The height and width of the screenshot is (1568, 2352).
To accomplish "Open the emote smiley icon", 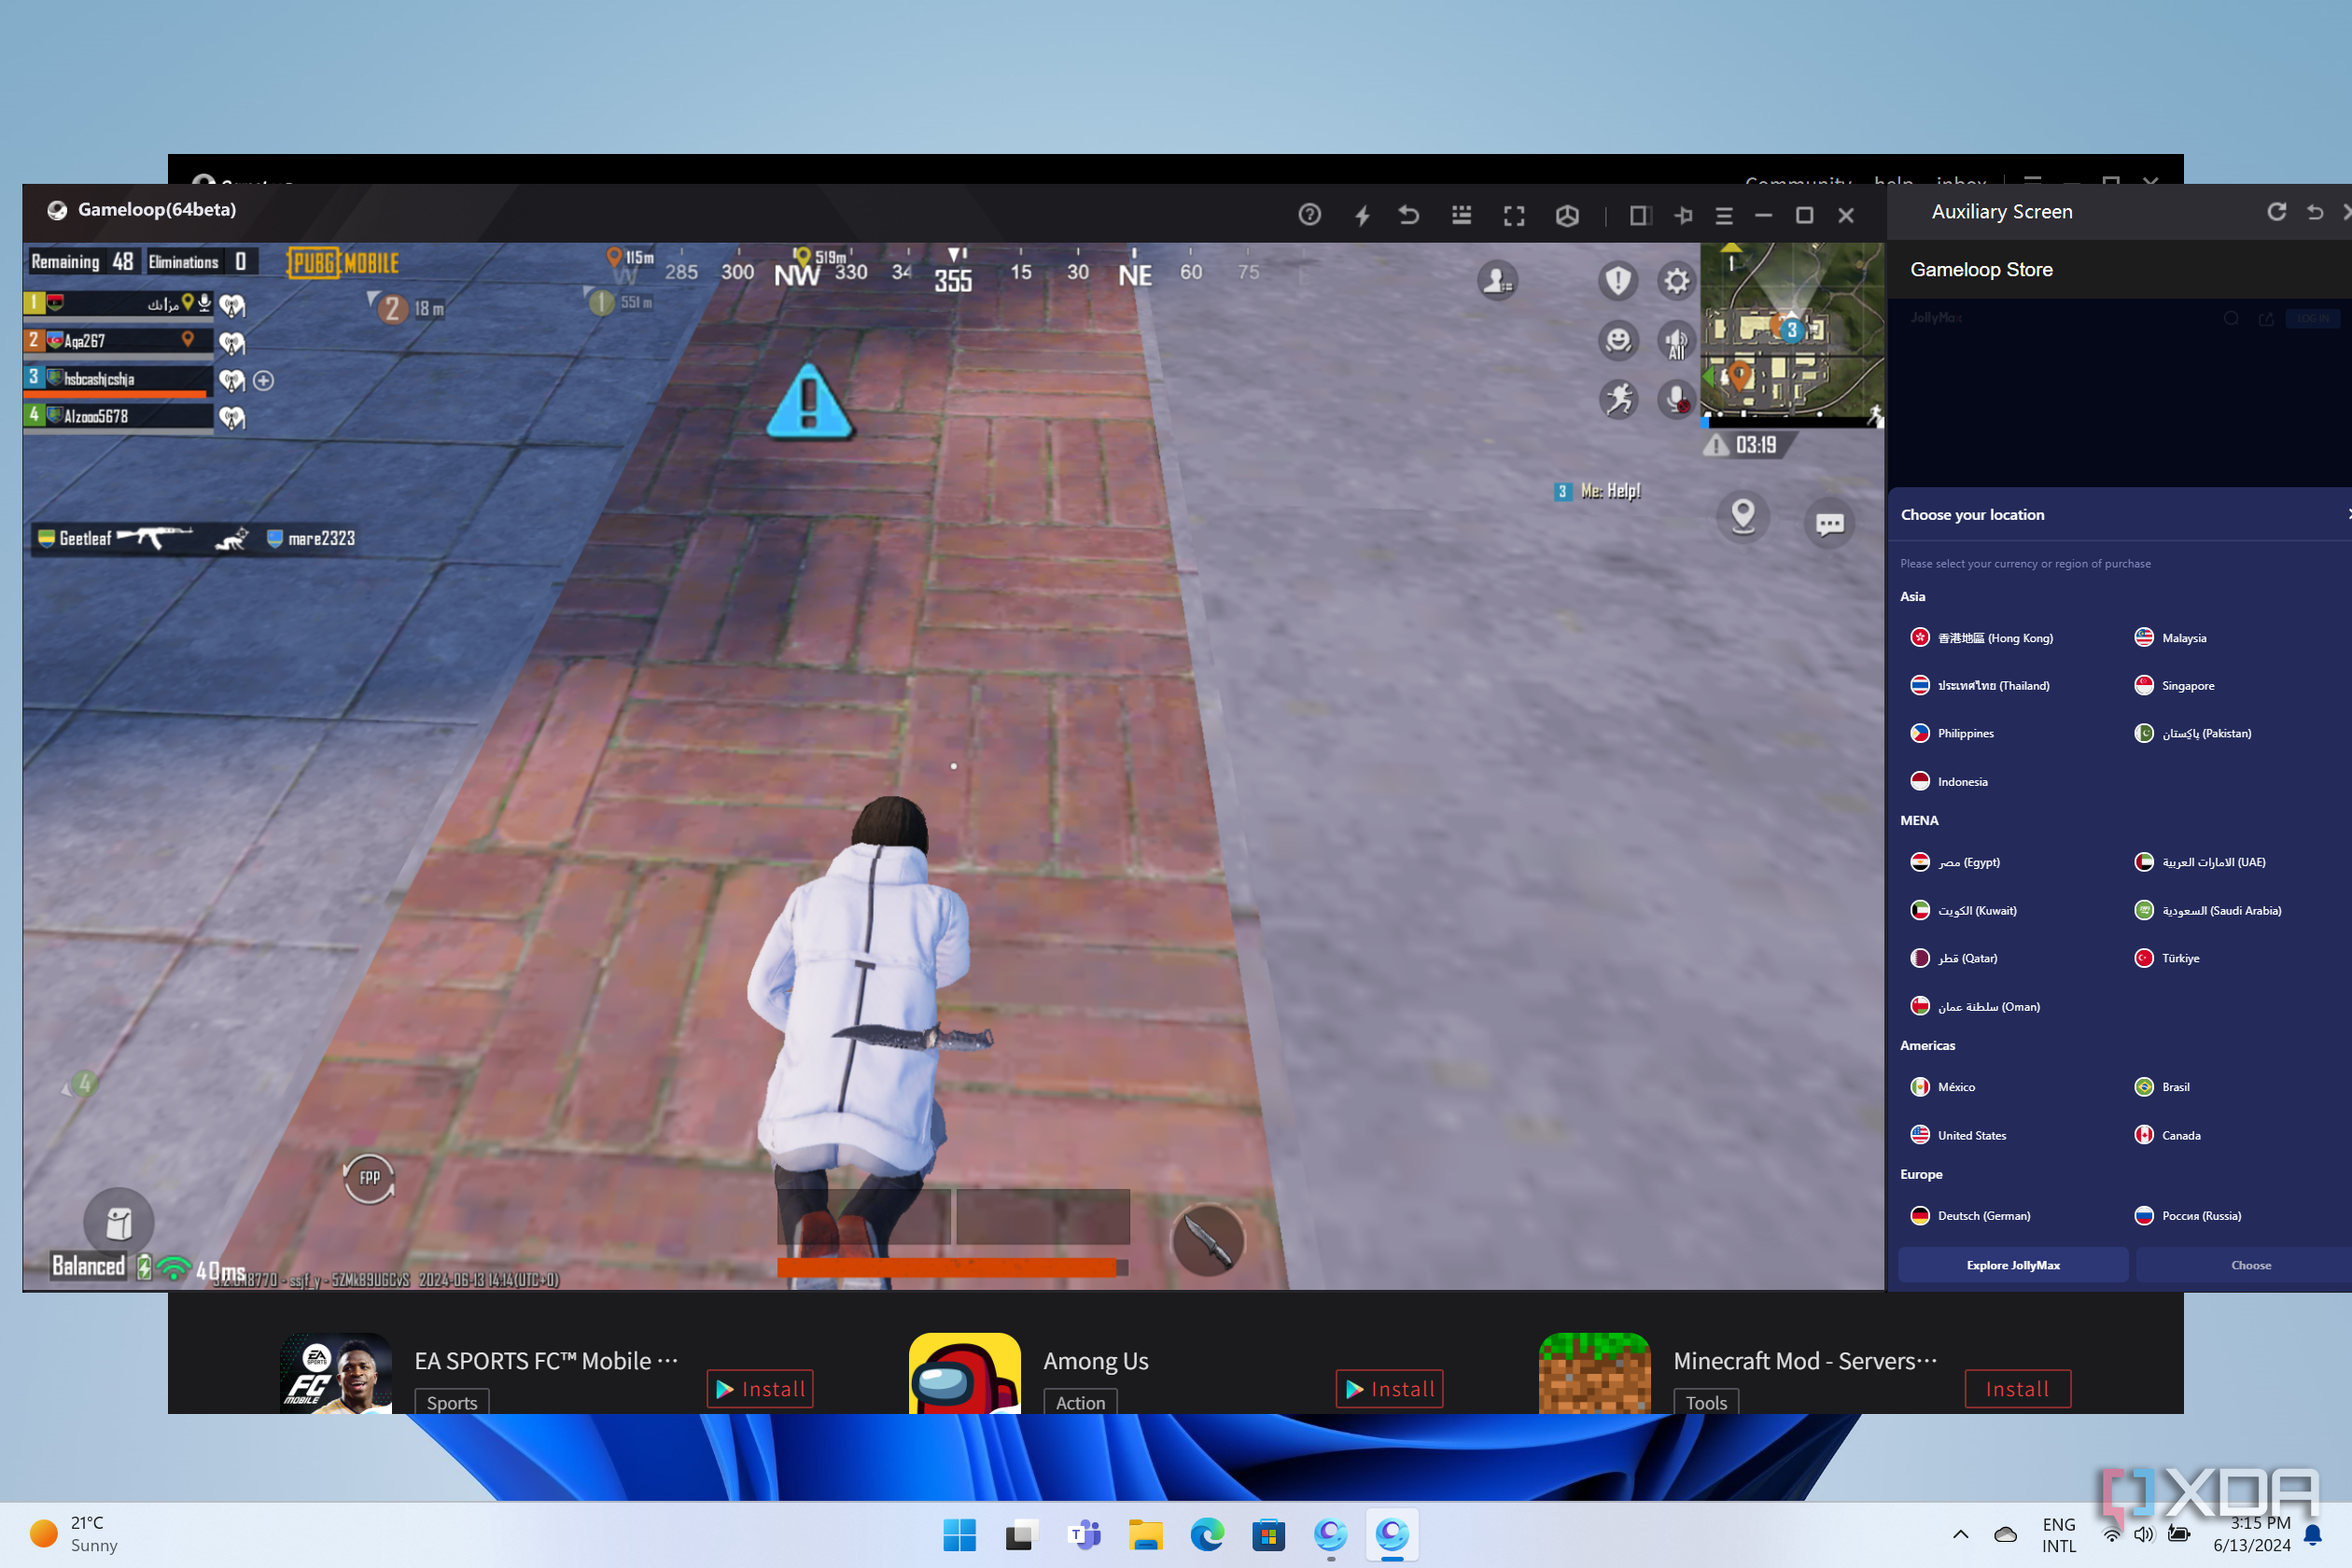I will 1618,341.
